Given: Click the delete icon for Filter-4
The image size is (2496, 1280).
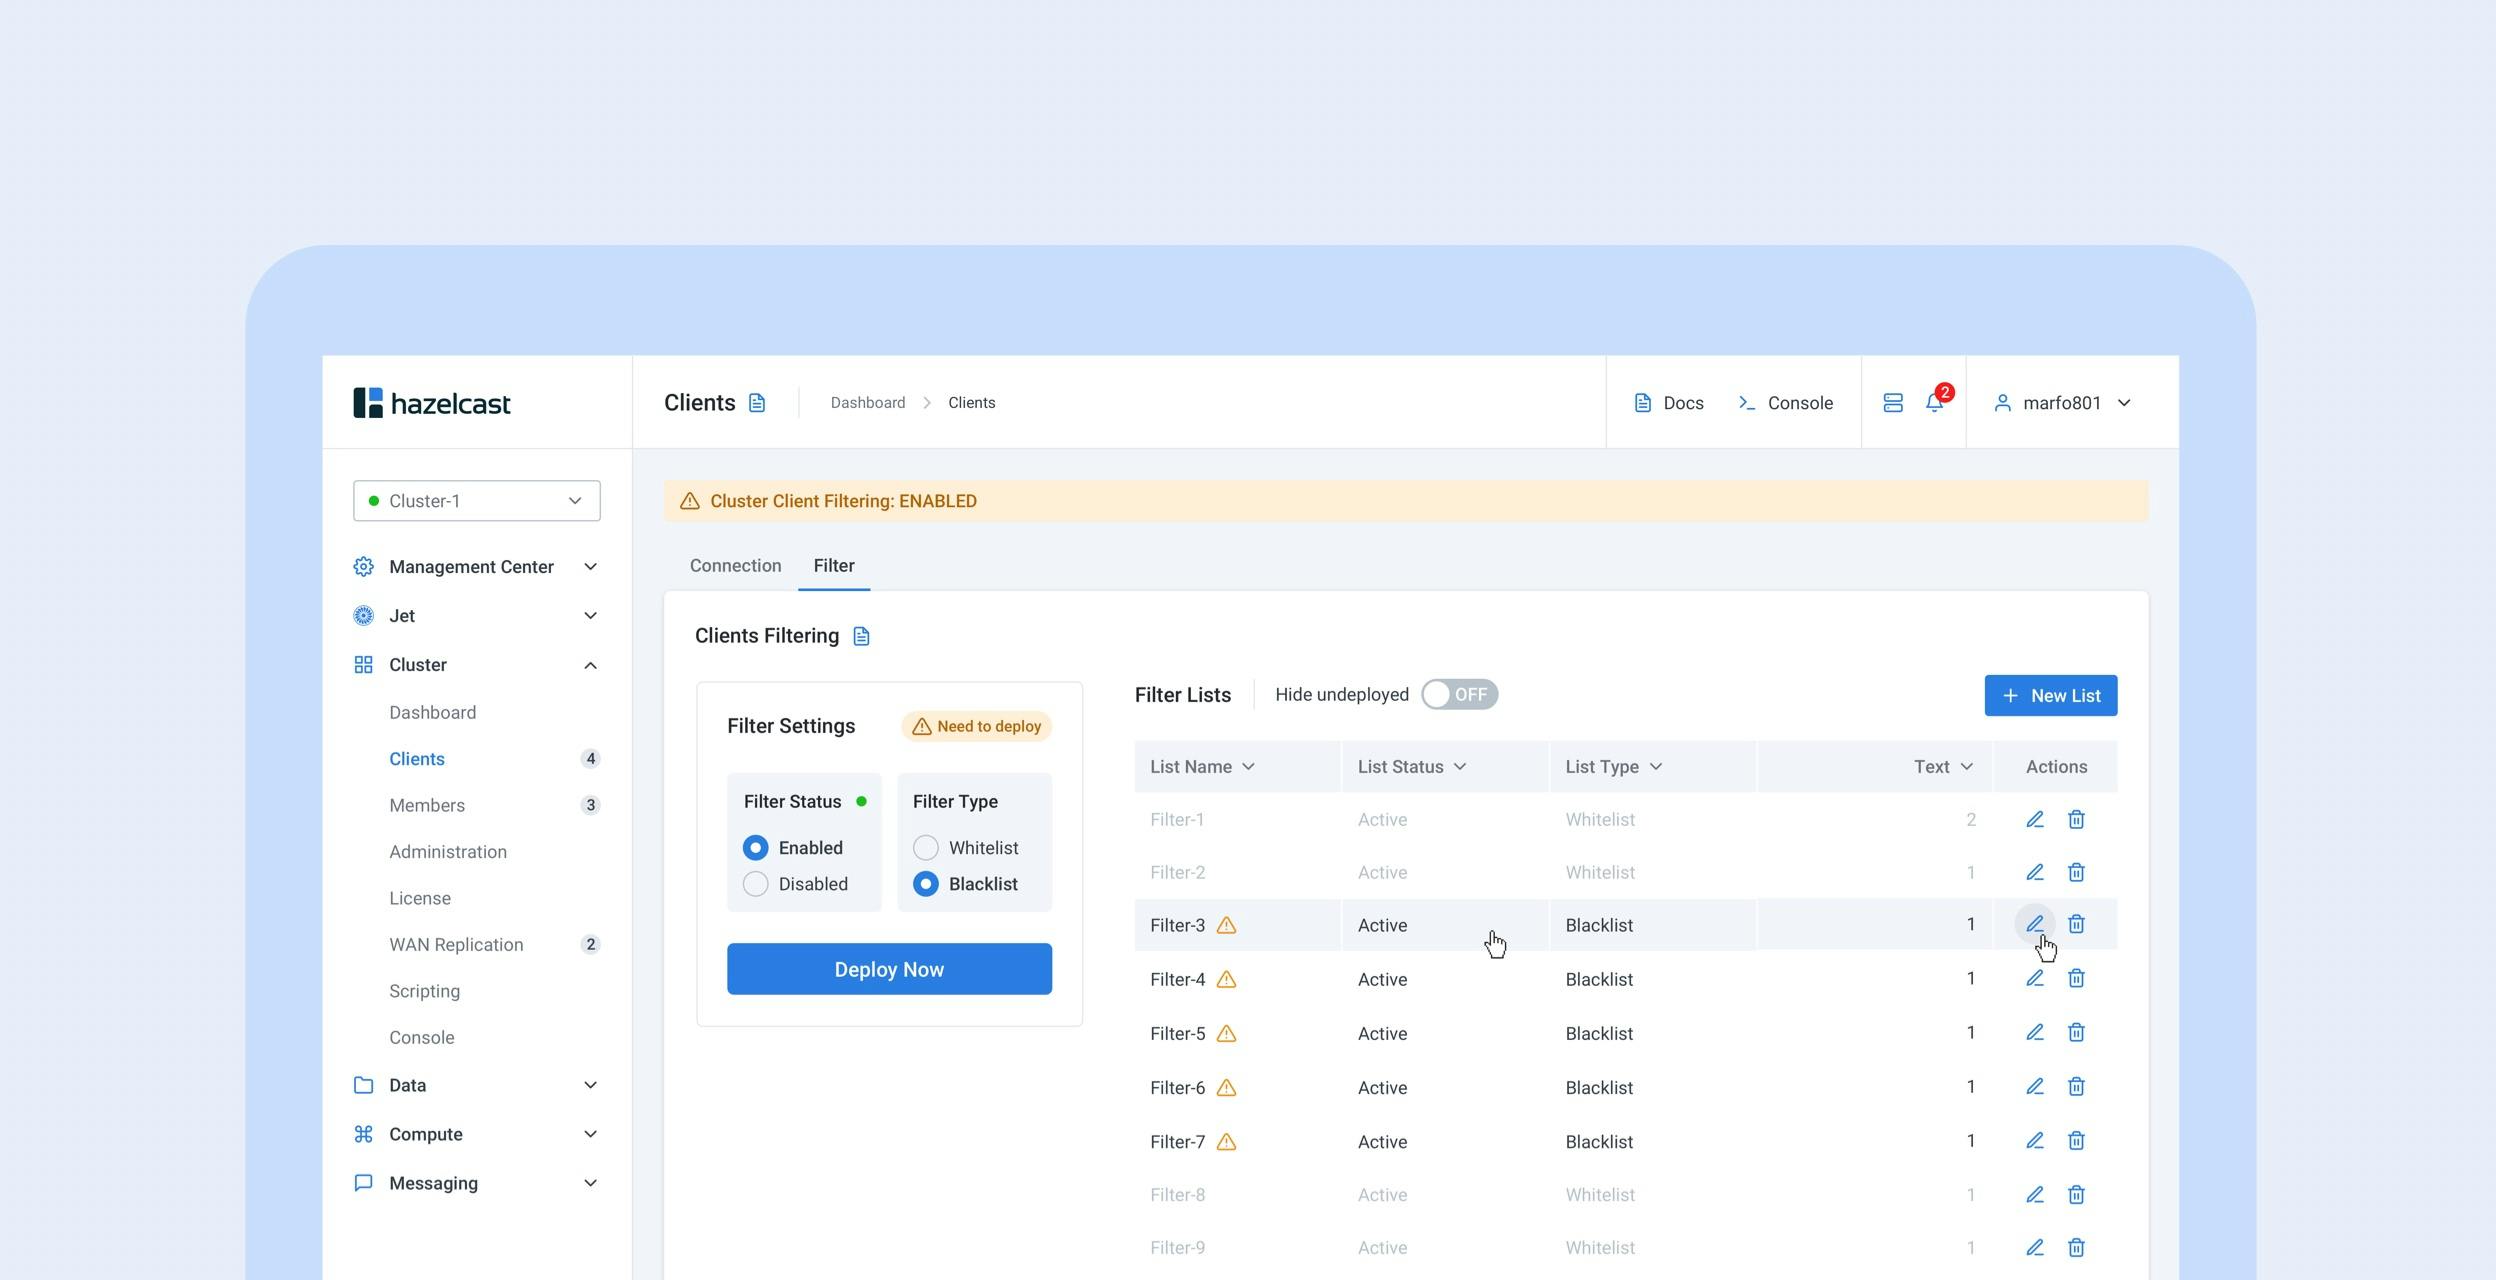Looking at the screenshot, I should pyautogui.click(x=2076, y=978).
